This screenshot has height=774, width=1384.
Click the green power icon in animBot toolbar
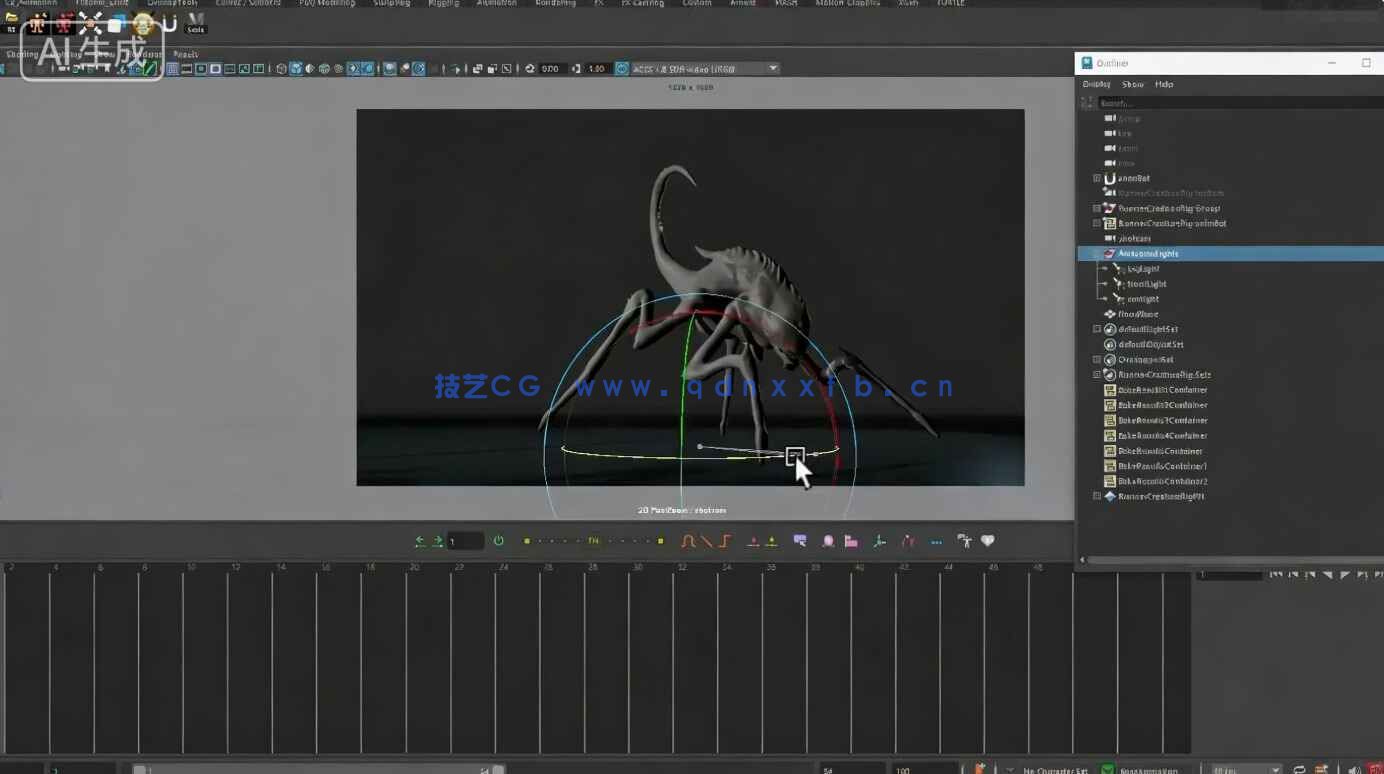[499, 541]
